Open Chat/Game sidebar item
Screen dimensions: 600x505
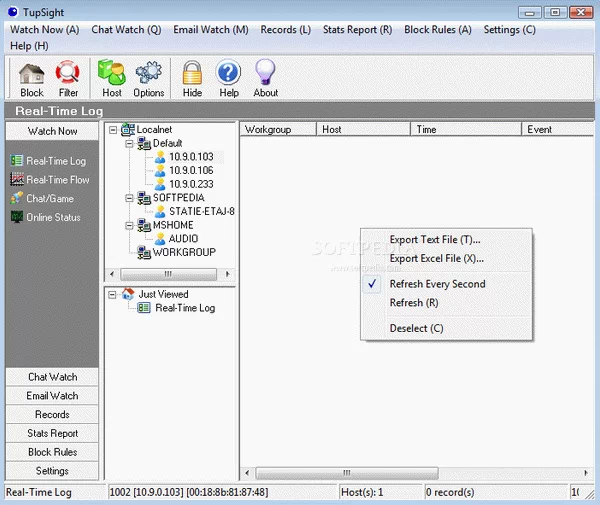[50, 199]
